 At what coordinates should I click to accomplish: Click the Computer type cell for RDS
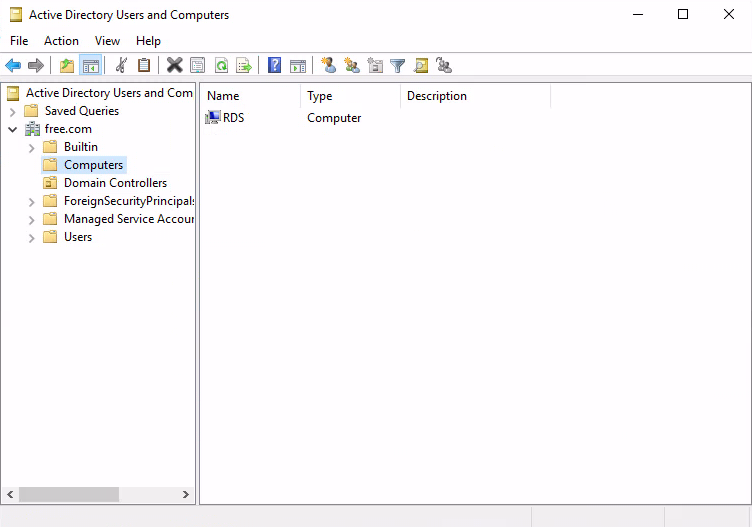click(334, 118)
